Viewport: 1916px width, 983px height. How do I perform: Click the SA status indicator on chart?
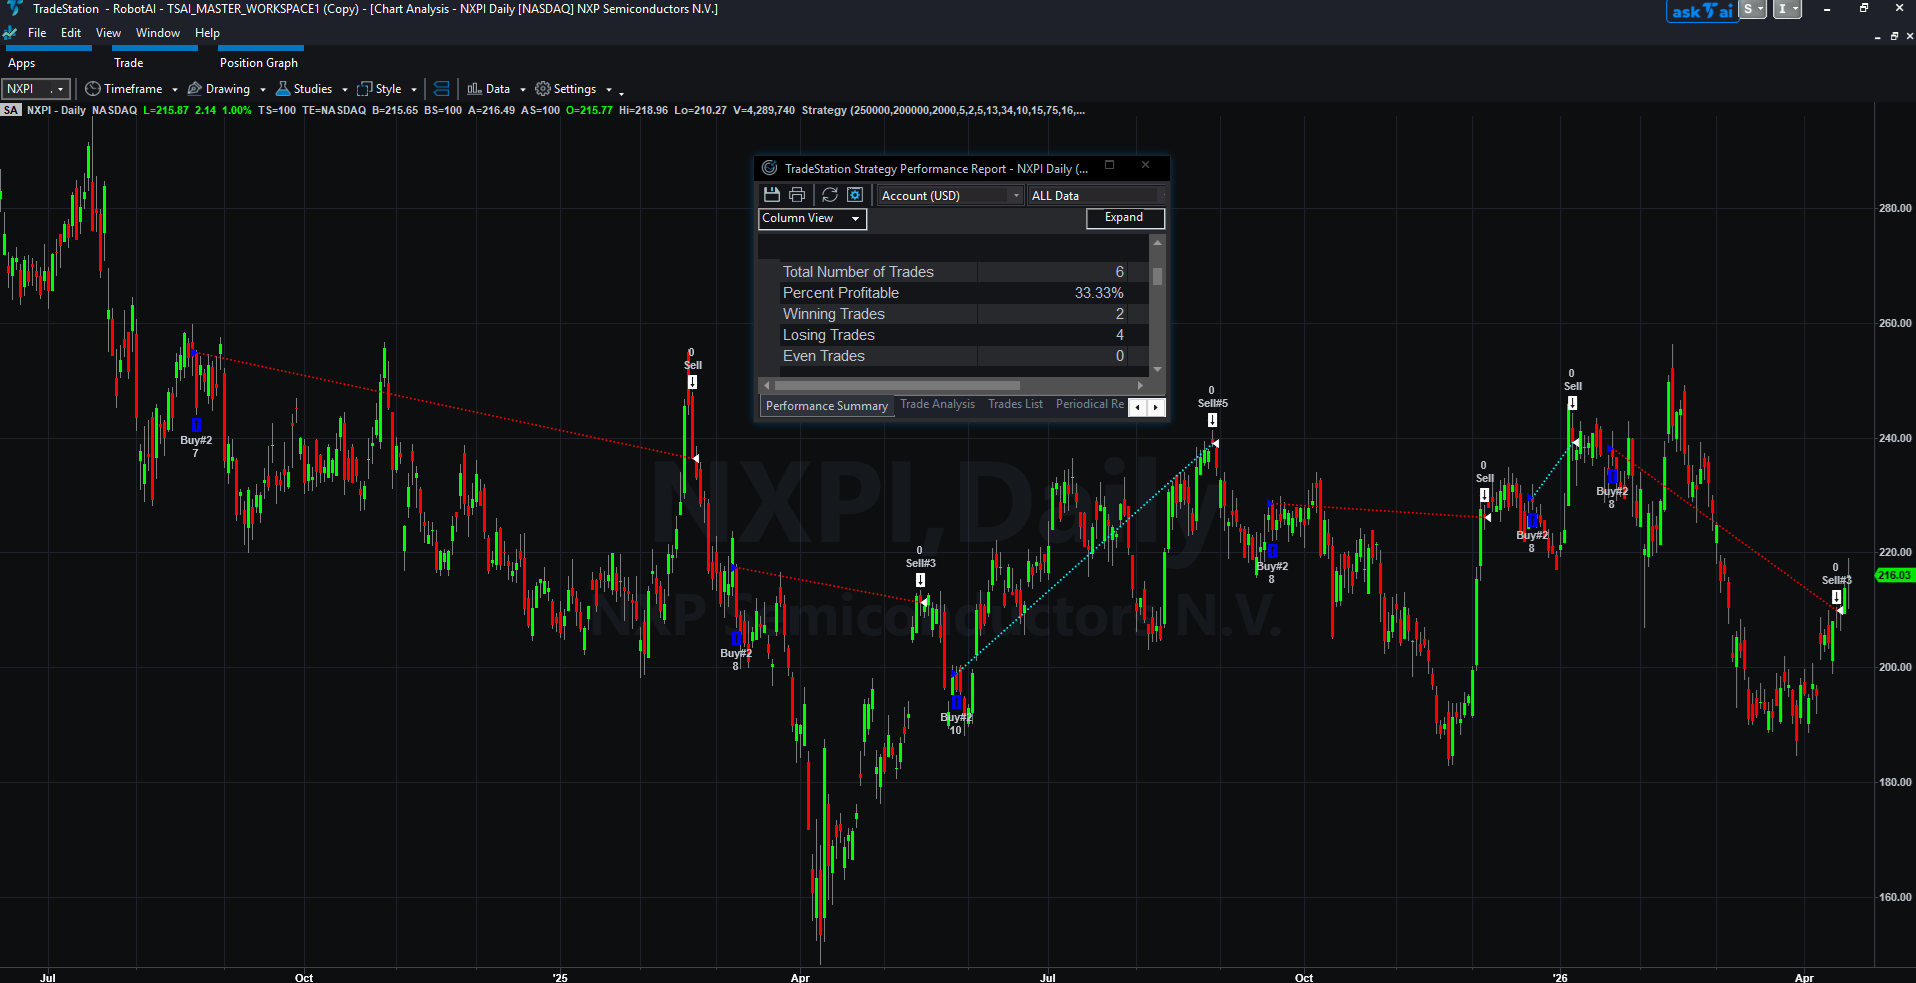click(11, 110)
